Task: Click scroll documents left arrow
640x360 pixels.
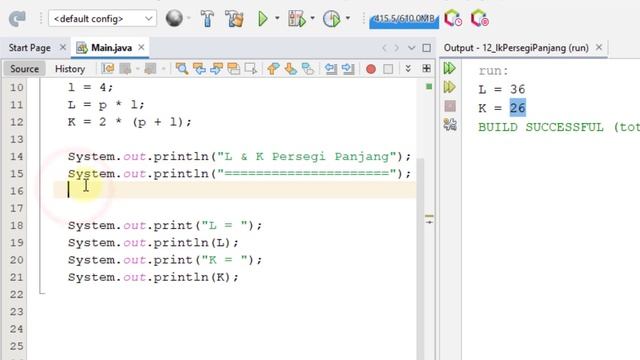Action: [384, 48]
